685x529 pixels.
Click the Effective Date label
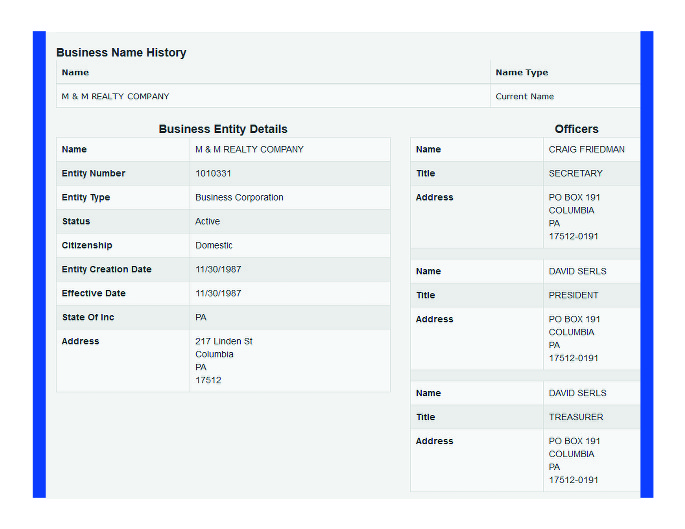coord(96,294)
